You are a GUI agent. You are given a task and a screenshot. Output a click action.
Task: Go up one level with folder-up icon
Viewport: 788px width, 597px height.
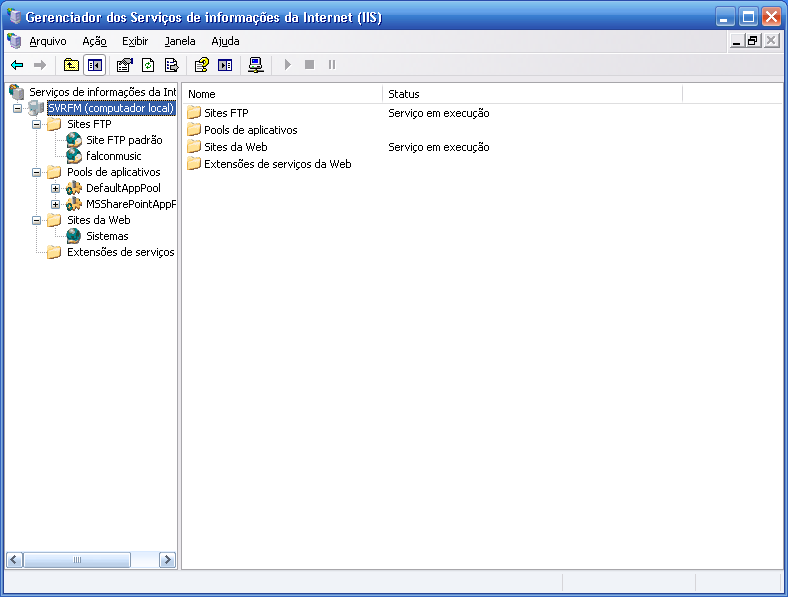coord(71,65)
